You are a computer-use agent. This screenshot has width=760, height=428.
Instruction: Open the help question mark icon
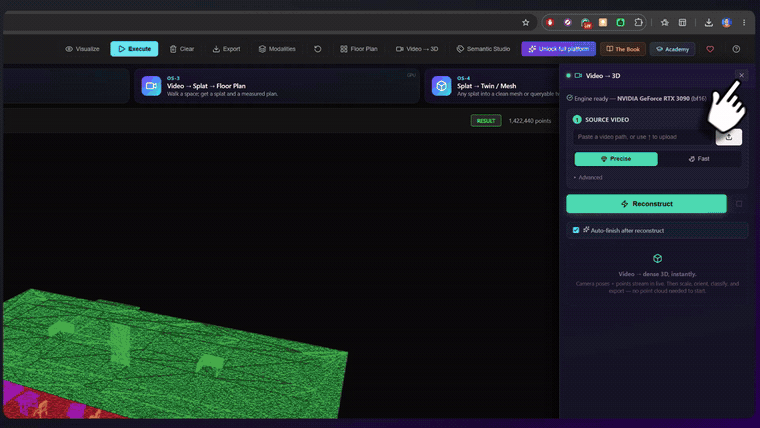tap(736, 49)
